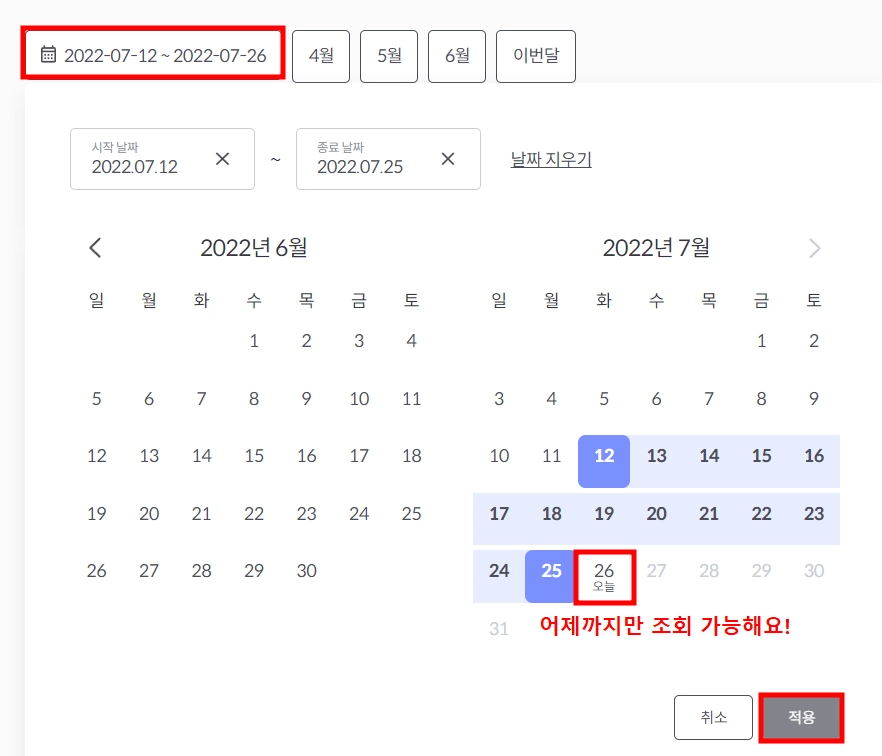Click the 시작 날짜 input field
This screenshot has width=882, height=756.
(x=163, y=159)
